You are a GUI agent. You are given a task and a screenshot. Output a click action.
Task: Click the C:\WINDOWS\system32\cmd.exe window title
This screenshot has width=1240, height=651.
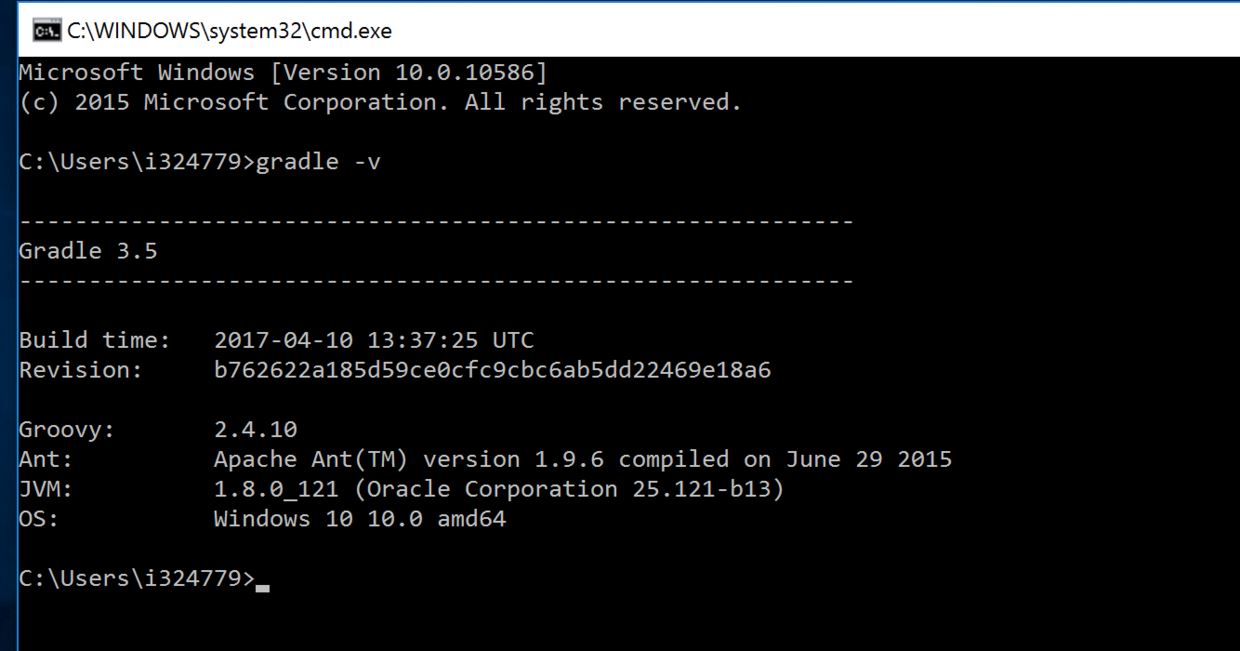pos(229,31)
